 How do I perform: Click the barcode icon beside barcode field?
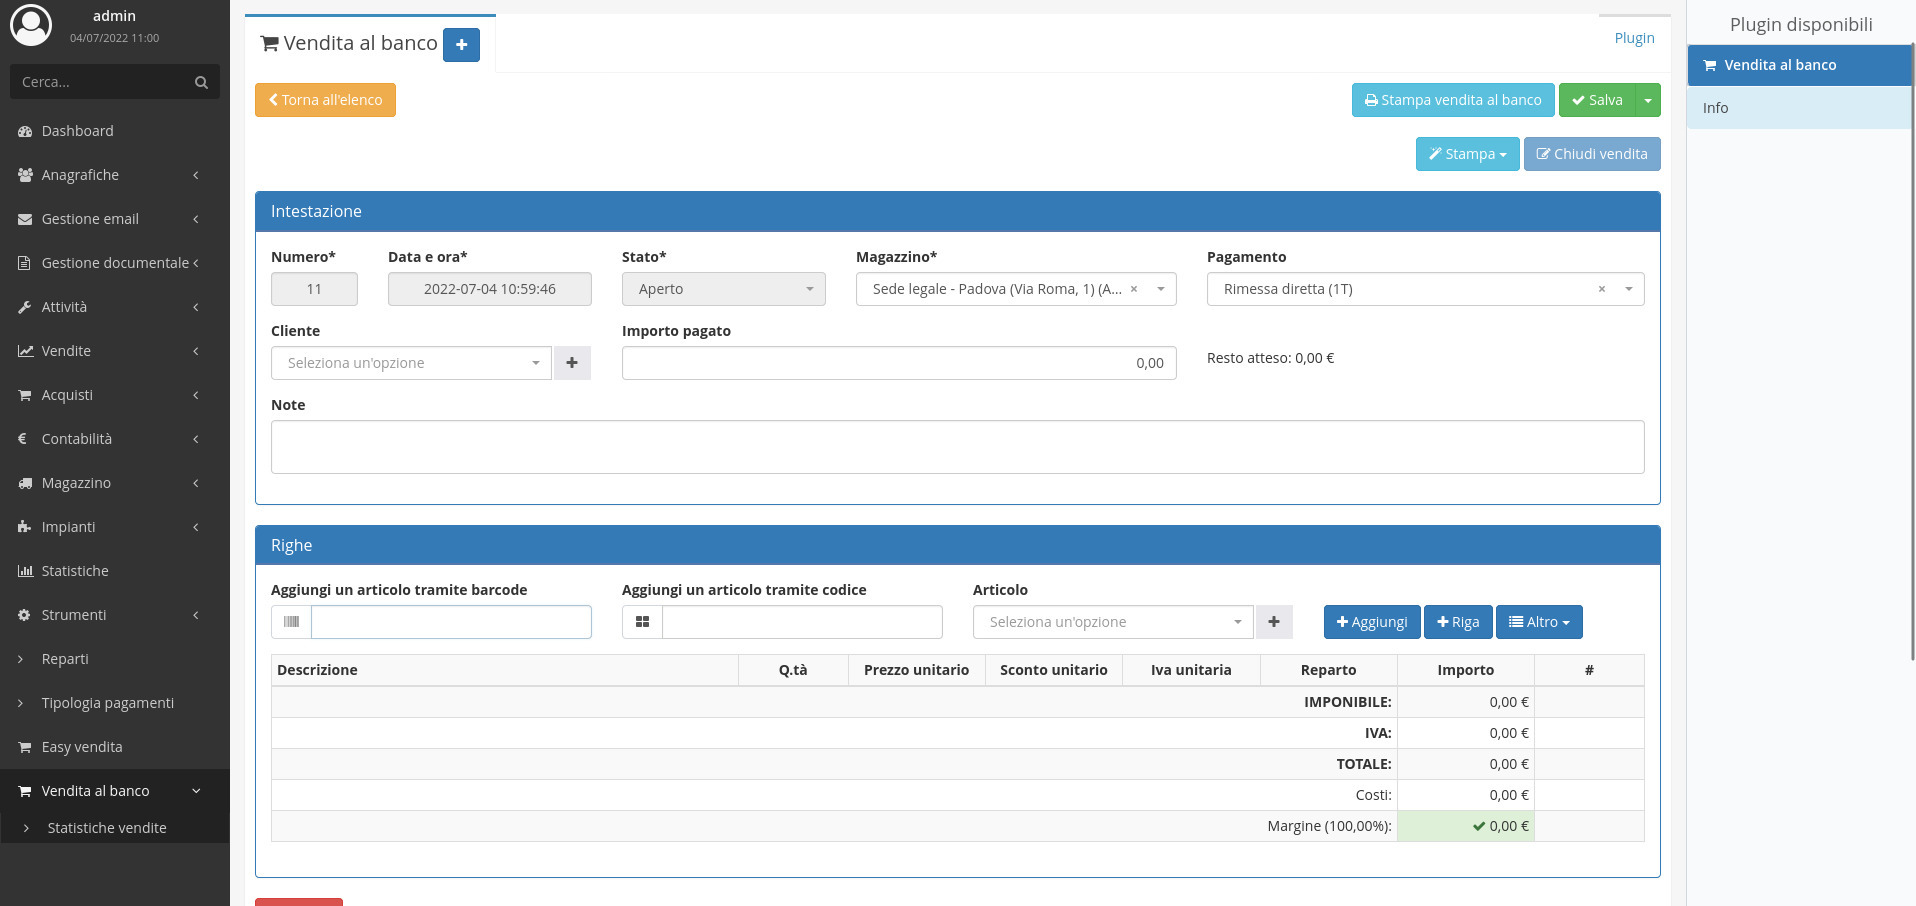(291, 622)
